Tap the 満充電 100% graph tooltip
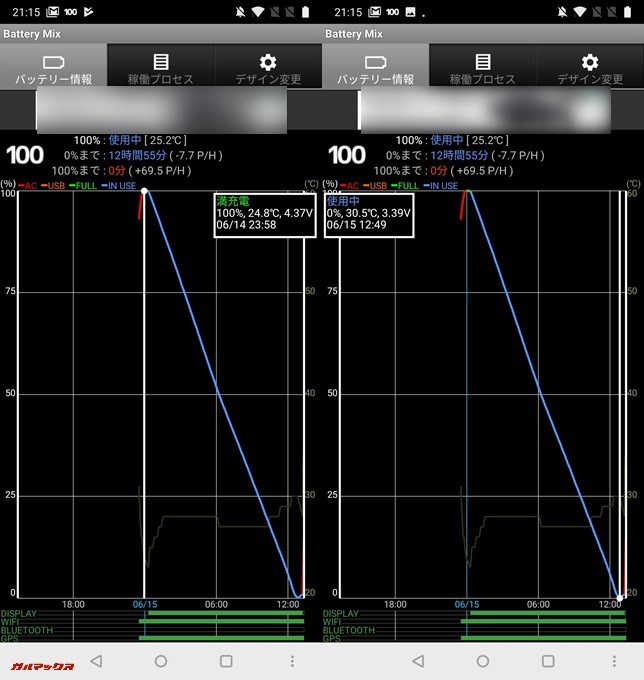The width and height of the screenshot is (644, 680). 264,214
